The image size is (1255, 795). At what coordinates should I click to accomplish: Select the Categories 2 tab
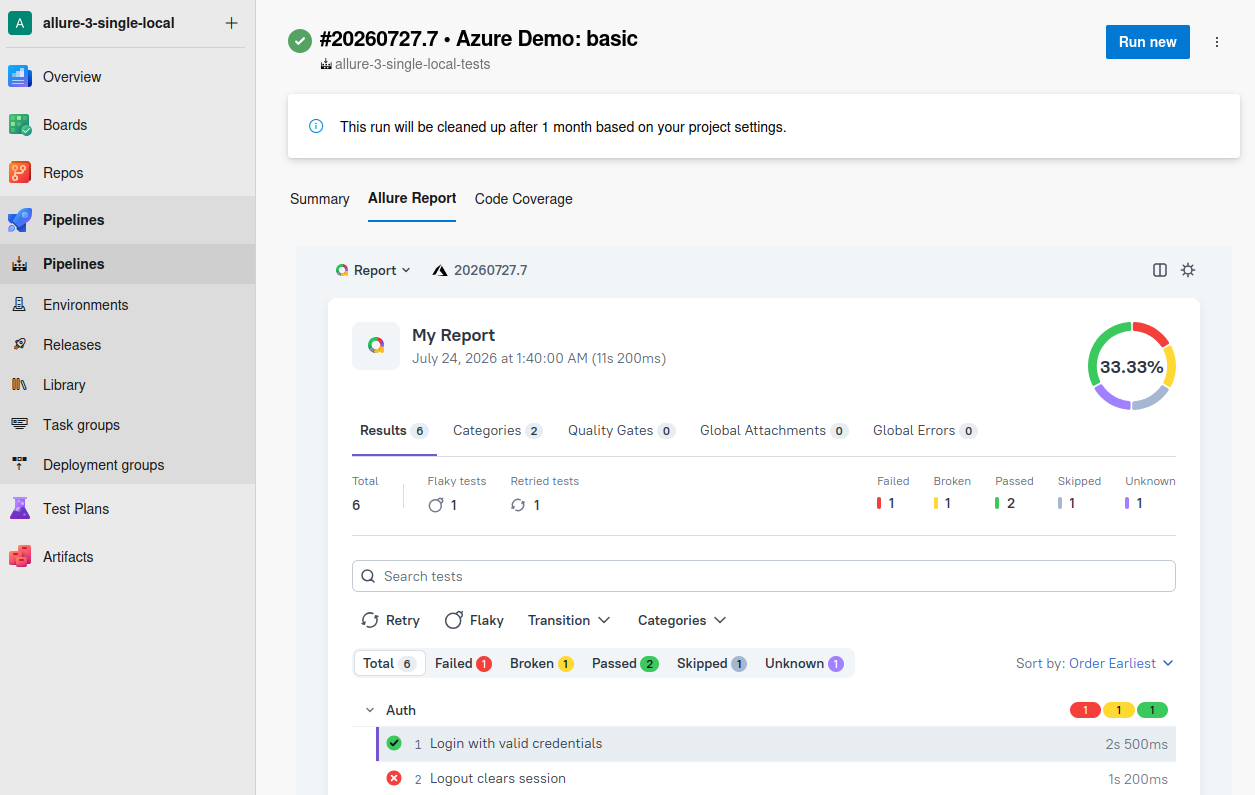coord(497,431)
